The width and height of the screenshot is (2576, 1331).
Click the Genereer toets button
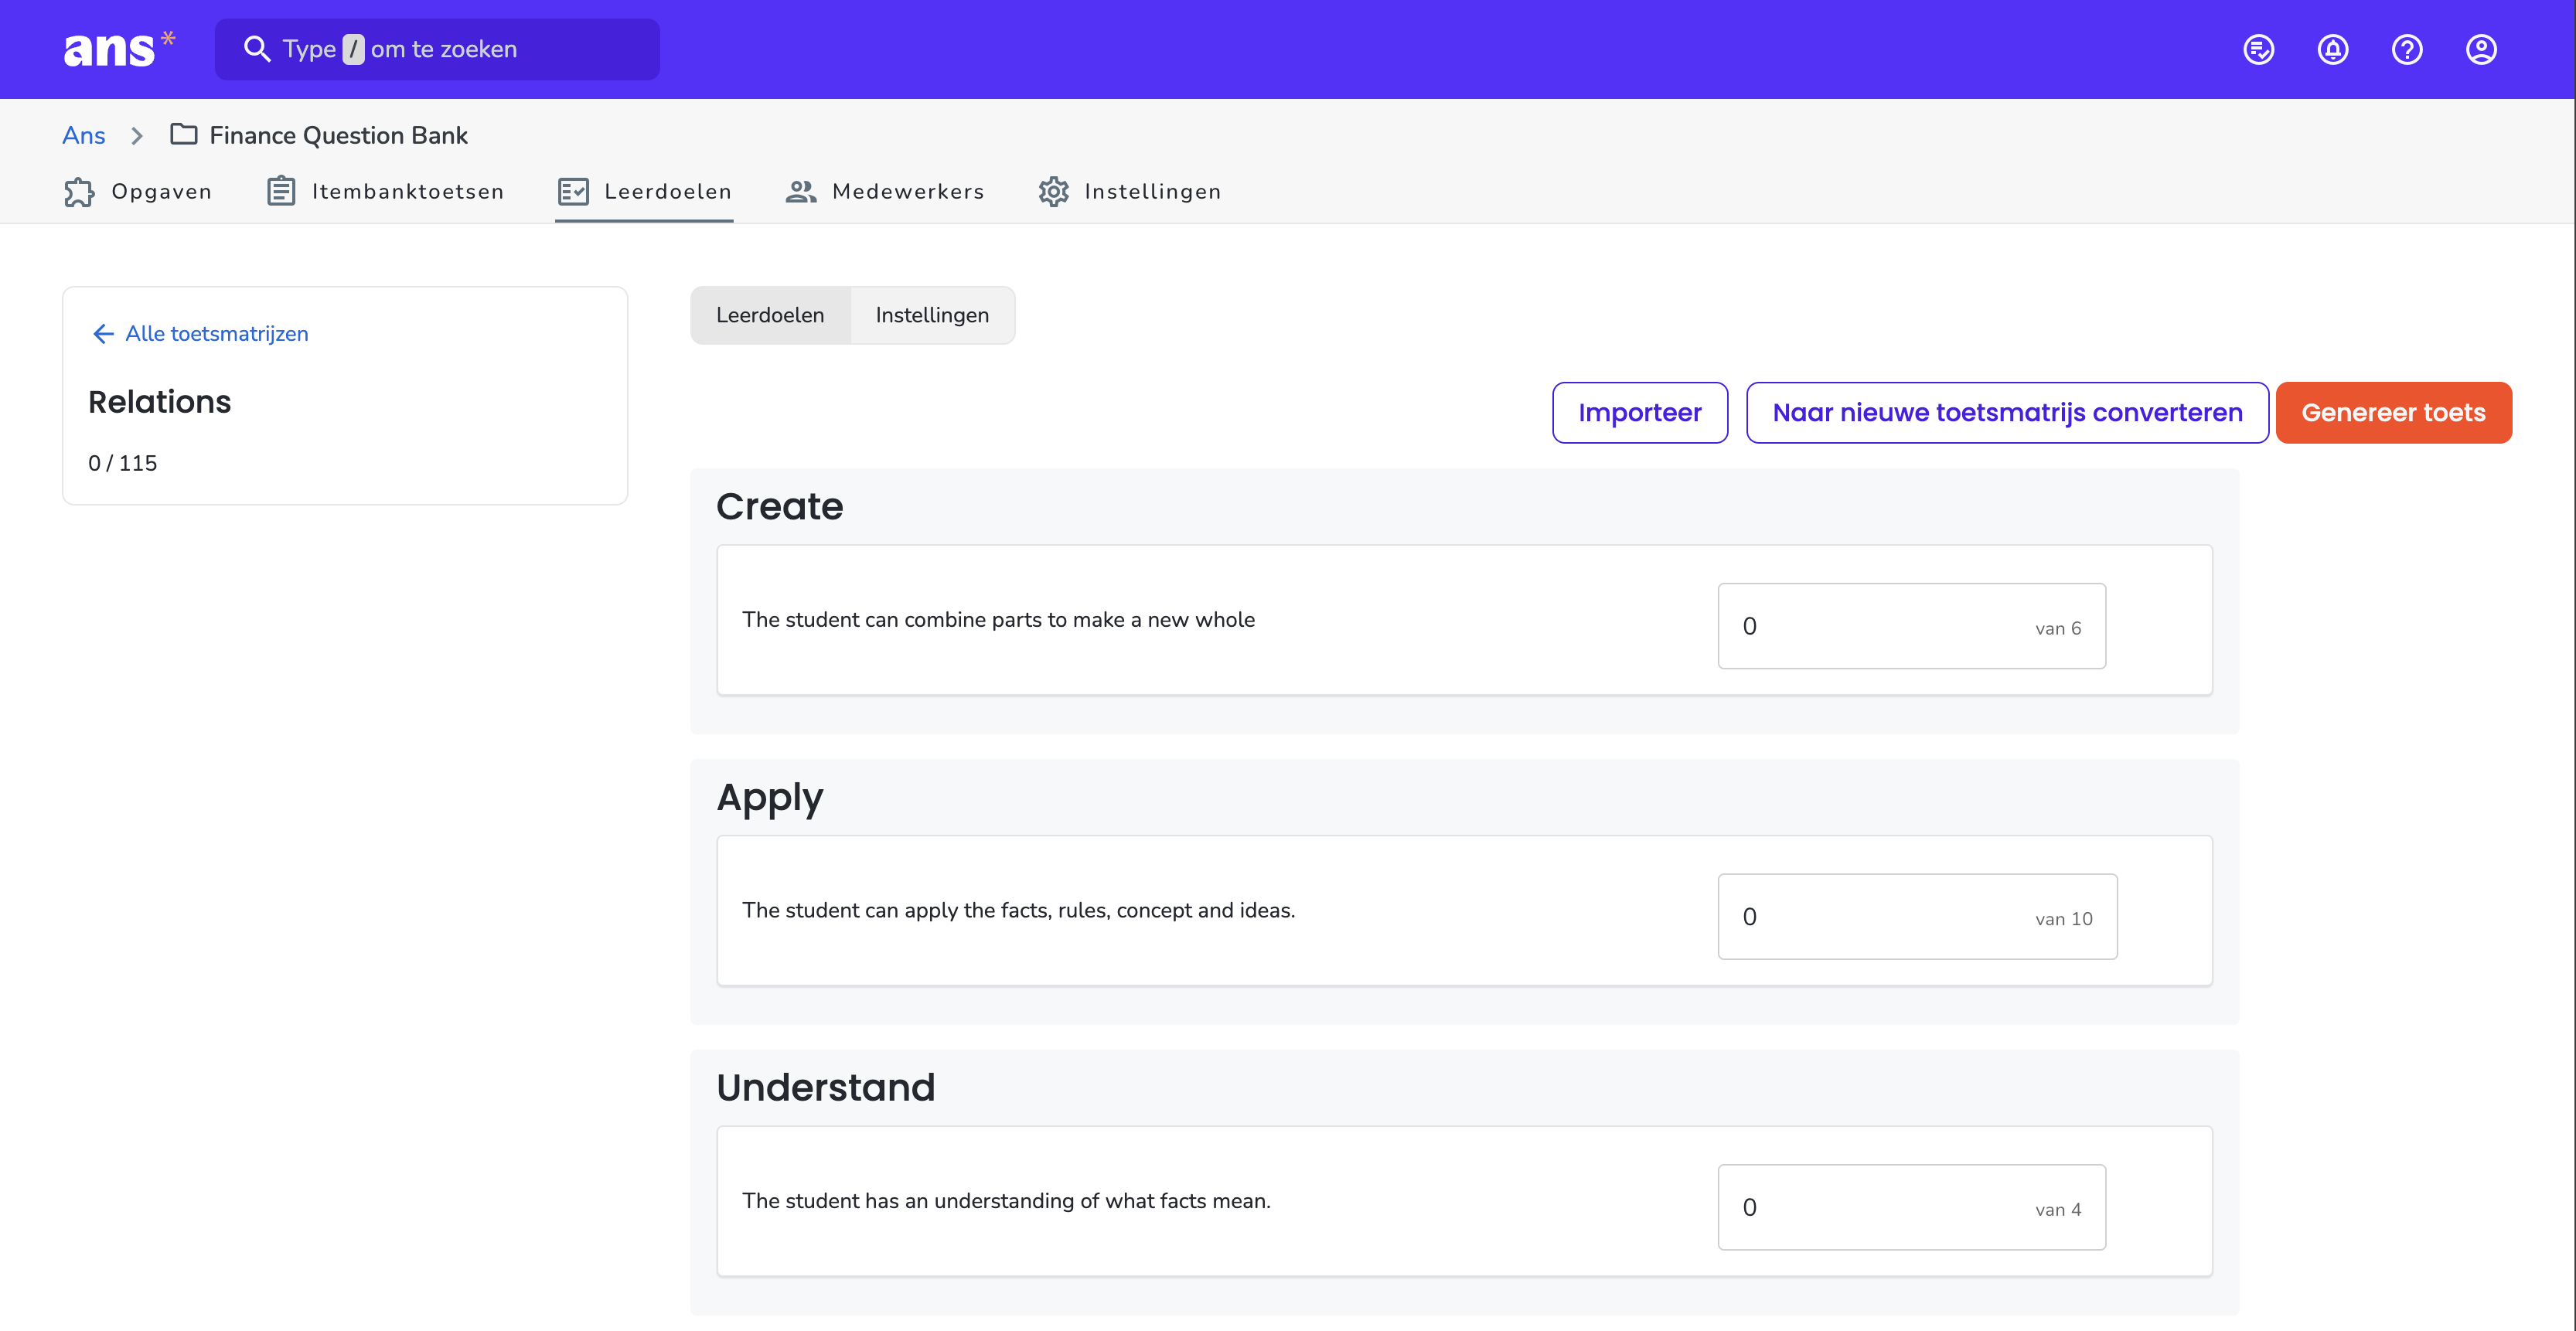tap(2393, 412)
